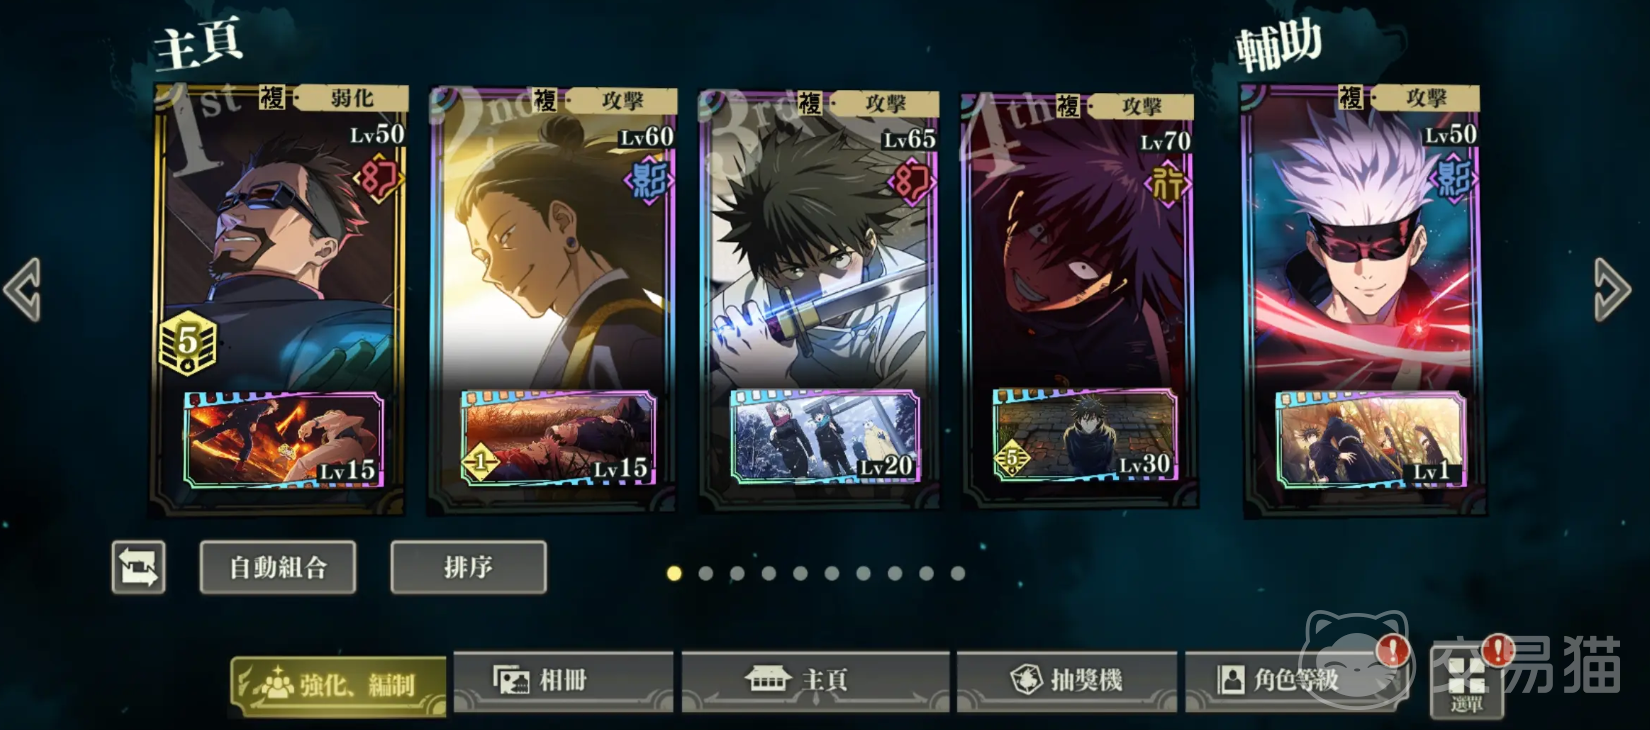Screen dimensions: 1650x730
Task: Tap the yellow attribute badge on the Lv70 card
Action: [1166, 185]
